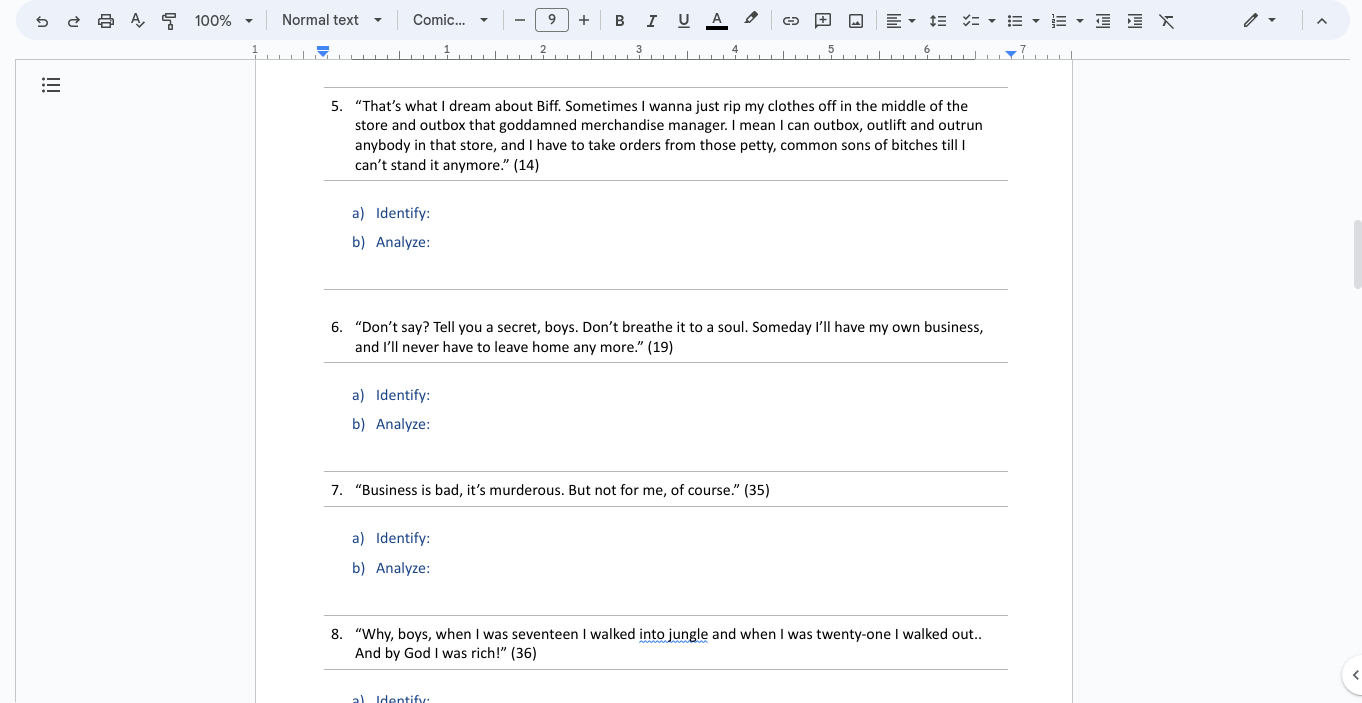Open the zoom level dropdown
Viewport: 1362px width, 703px height.
click(224, 20)
